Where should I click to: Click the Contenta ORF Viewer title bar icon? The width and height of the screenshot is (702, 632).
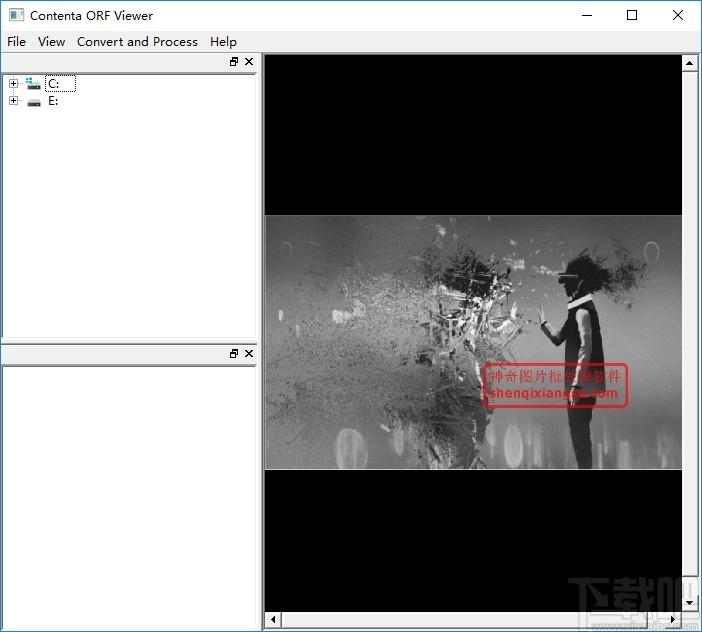(x=17, y=15)
